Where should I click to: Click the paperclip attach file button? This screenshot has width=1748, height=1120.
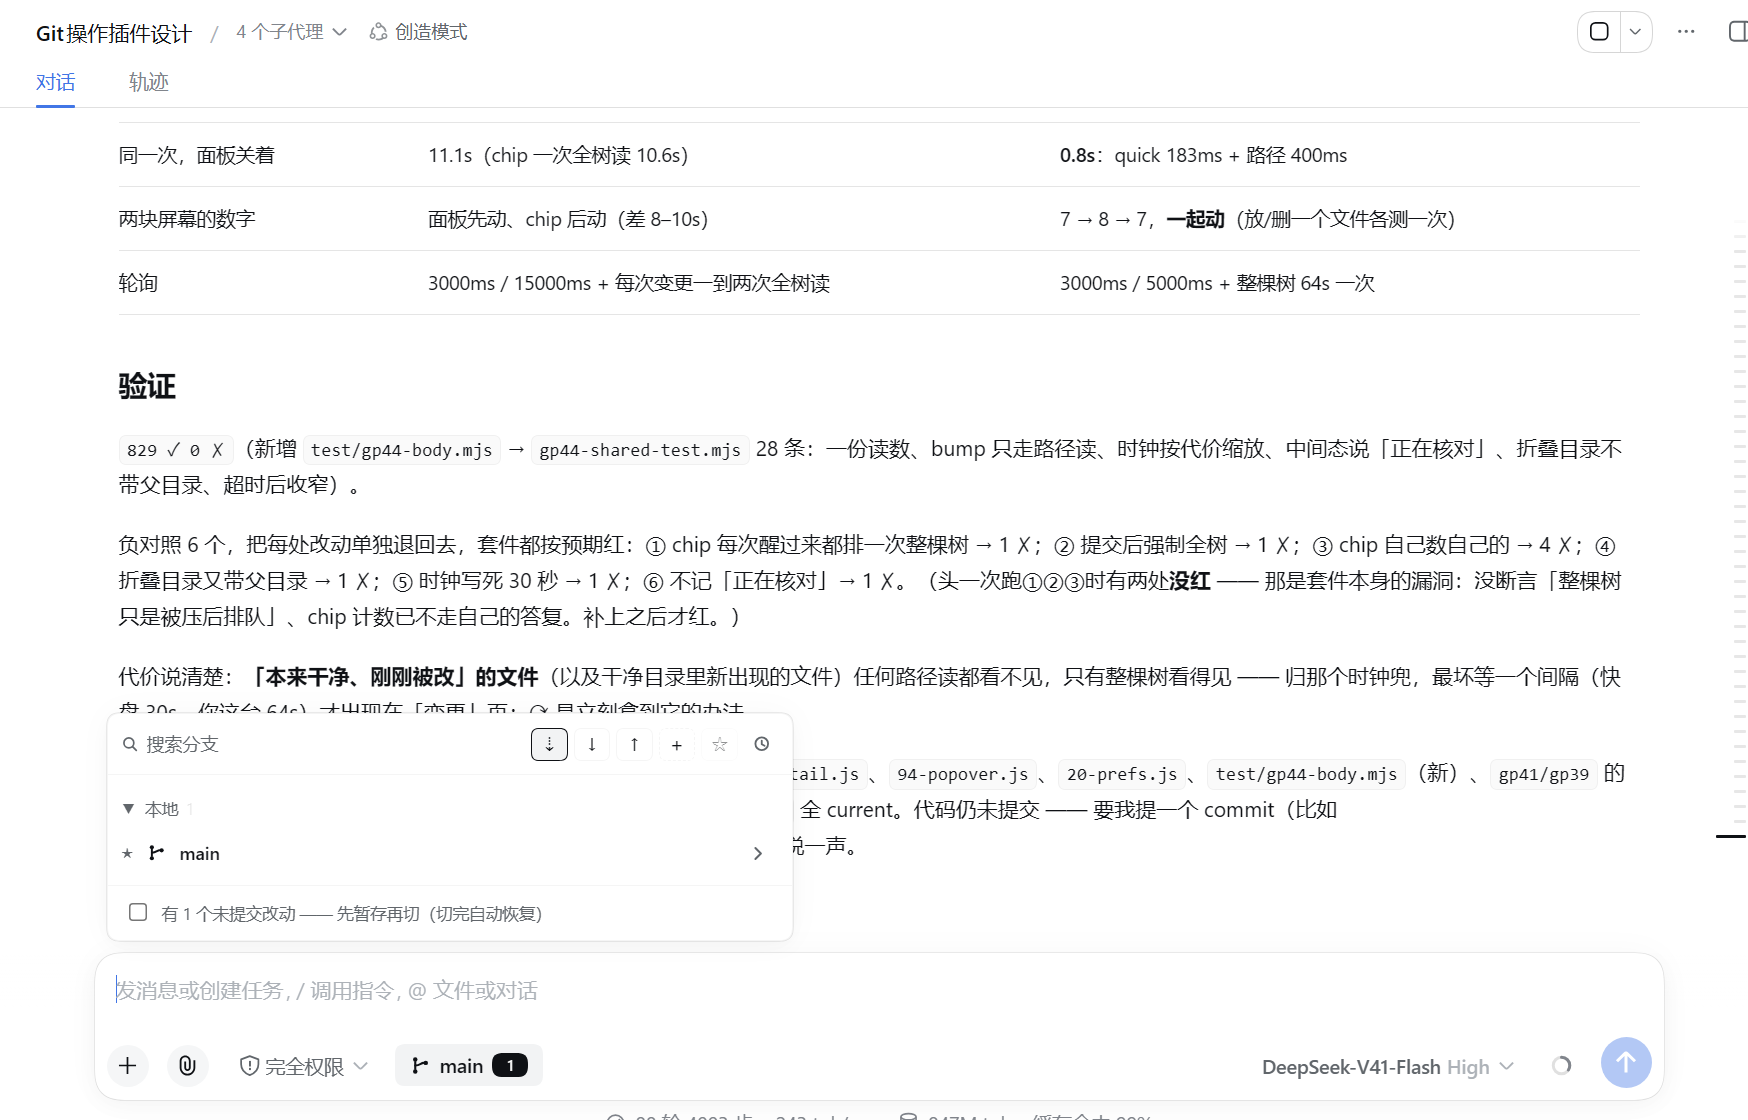[x=187, y=1065]
